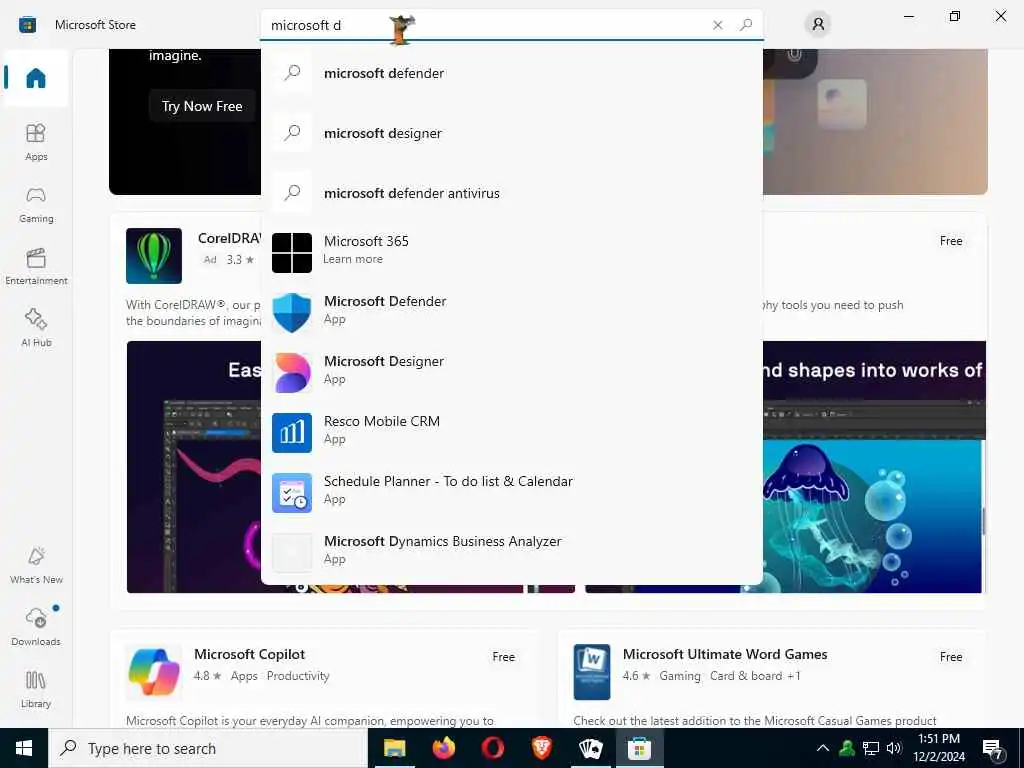The image size is (1024, 768).
Task: Click Microsoft Store taskbar icon
Action: tap(639, 748)
